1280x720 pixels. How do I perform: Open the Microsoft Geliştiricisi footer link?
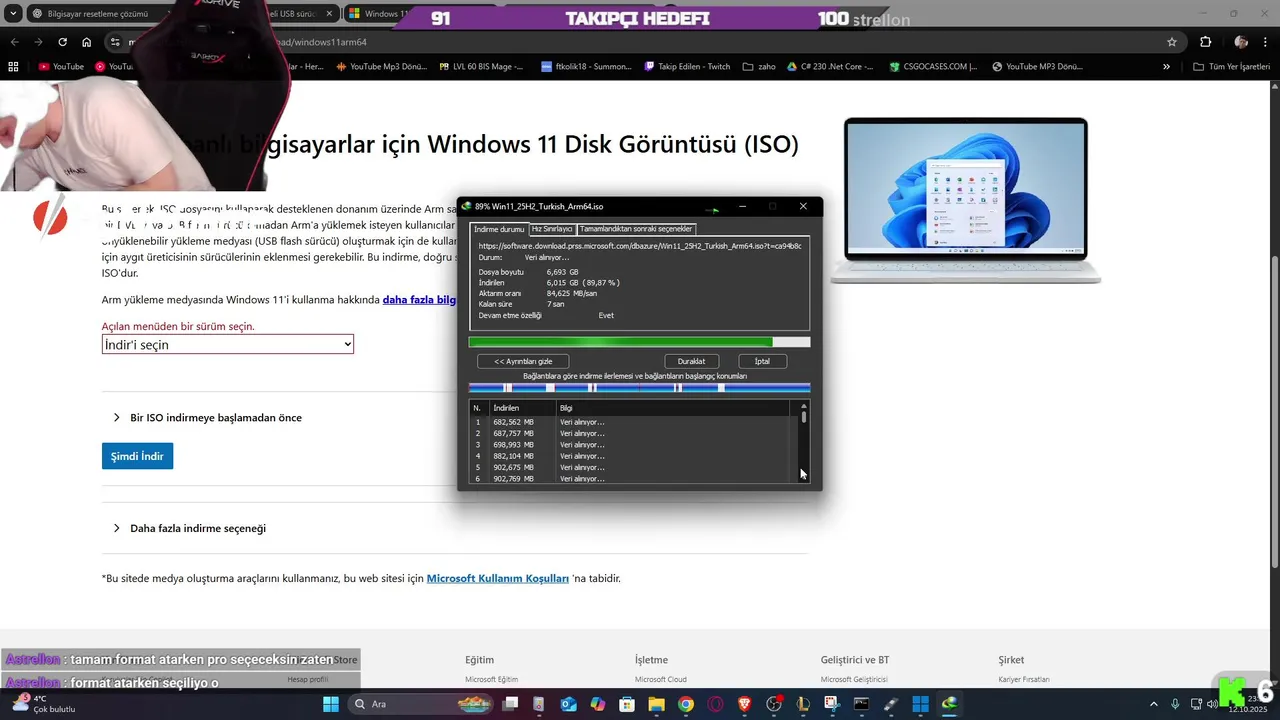[854, 679]
